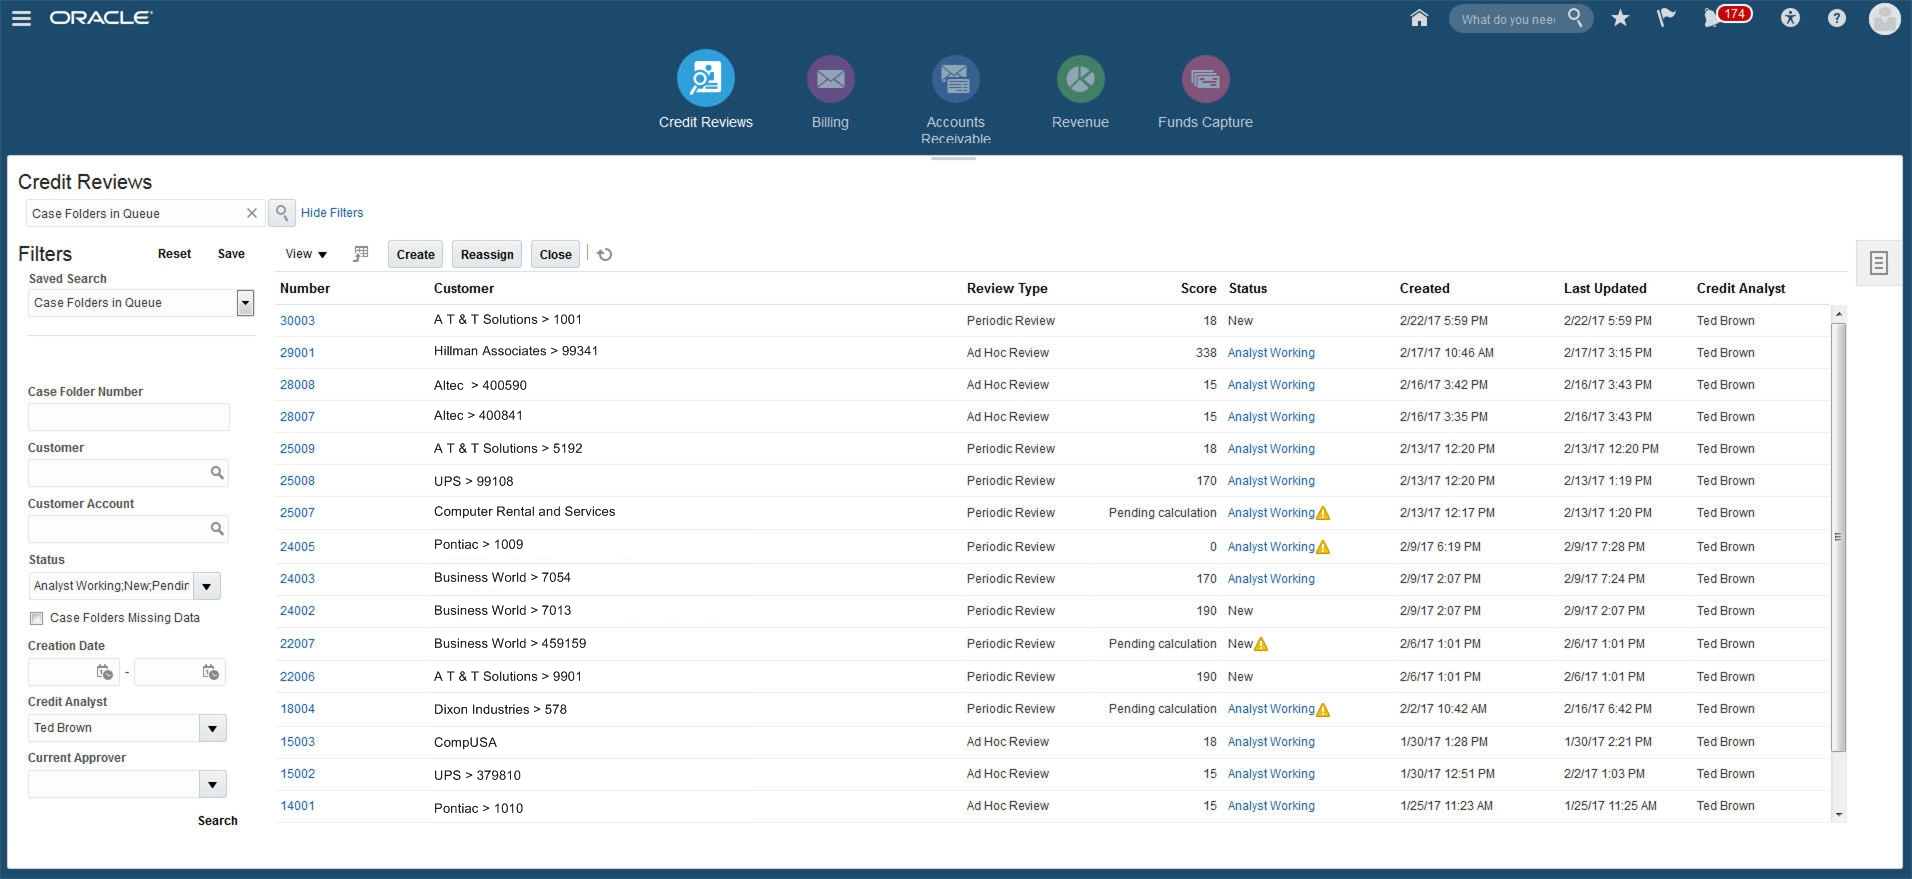This screenshot has height=879, width=1912.
Task: Expand the Credit Analyst dropdown
Action: pos(212,728)
